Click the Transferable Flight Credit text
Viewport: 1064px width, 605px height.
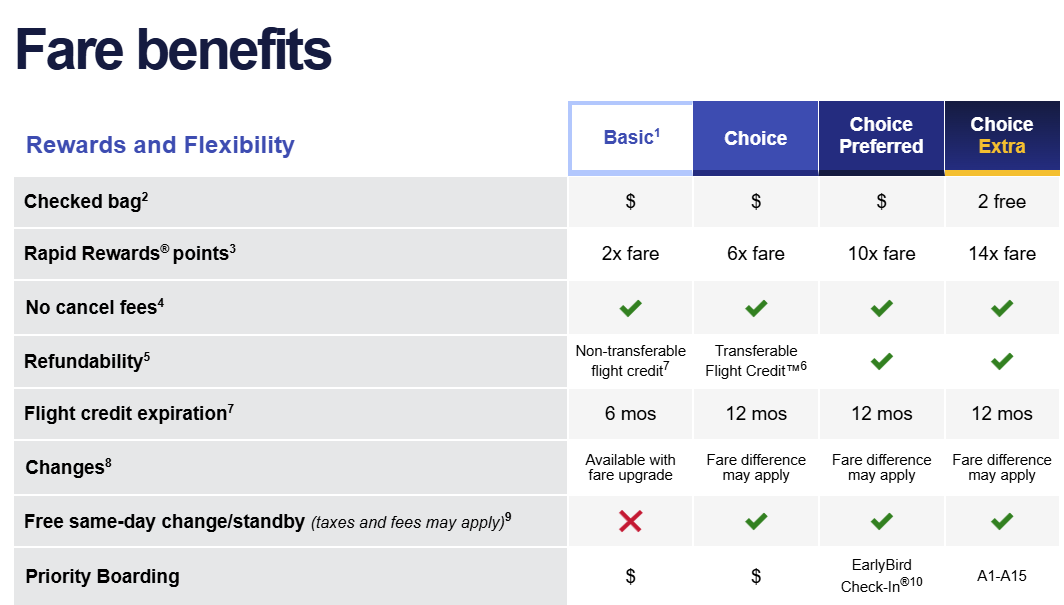tap(756, 361)
